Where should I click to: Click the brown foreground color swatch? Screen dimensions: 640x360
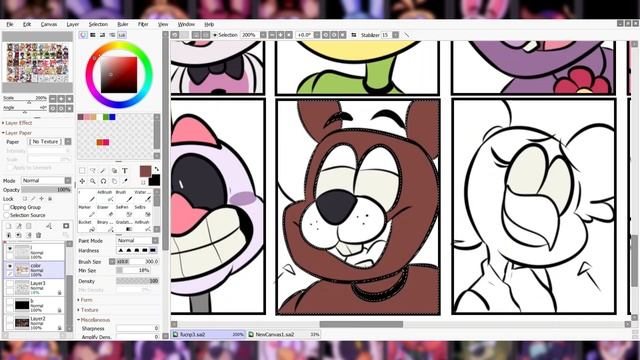click(145, 171)
